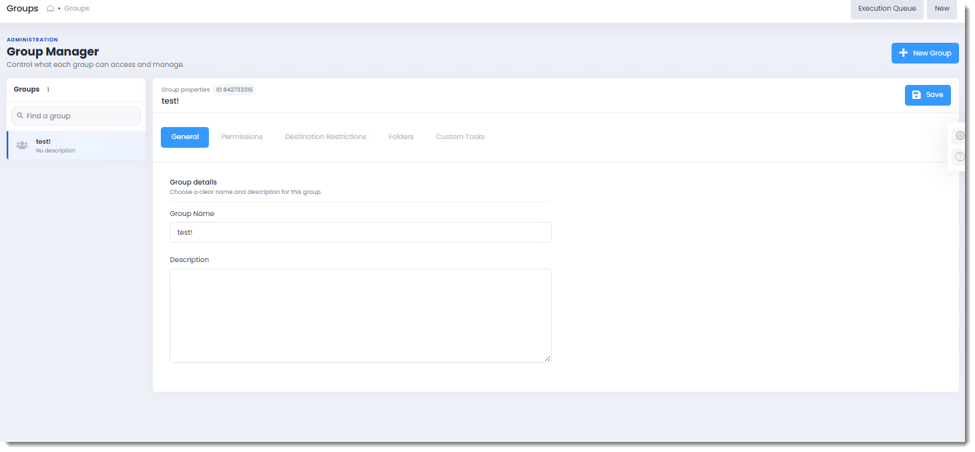
Task: Click the search magnifier icon in the find box
Action: [20, 116]
